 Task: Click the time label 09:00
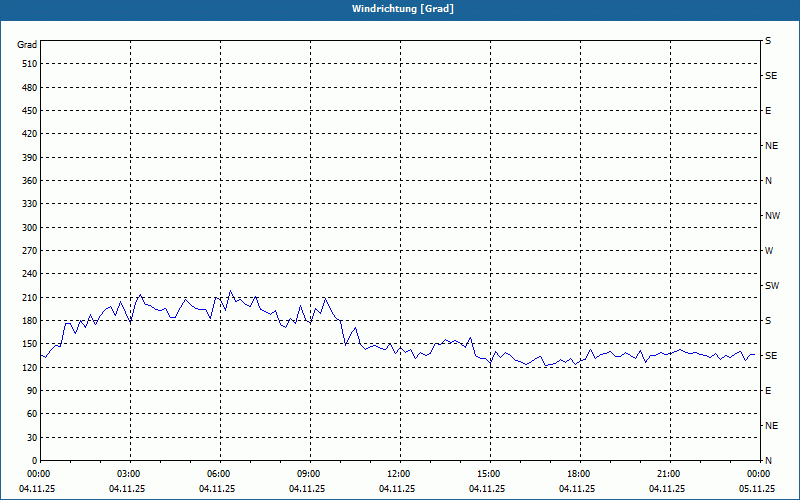[x=311, y=474]
